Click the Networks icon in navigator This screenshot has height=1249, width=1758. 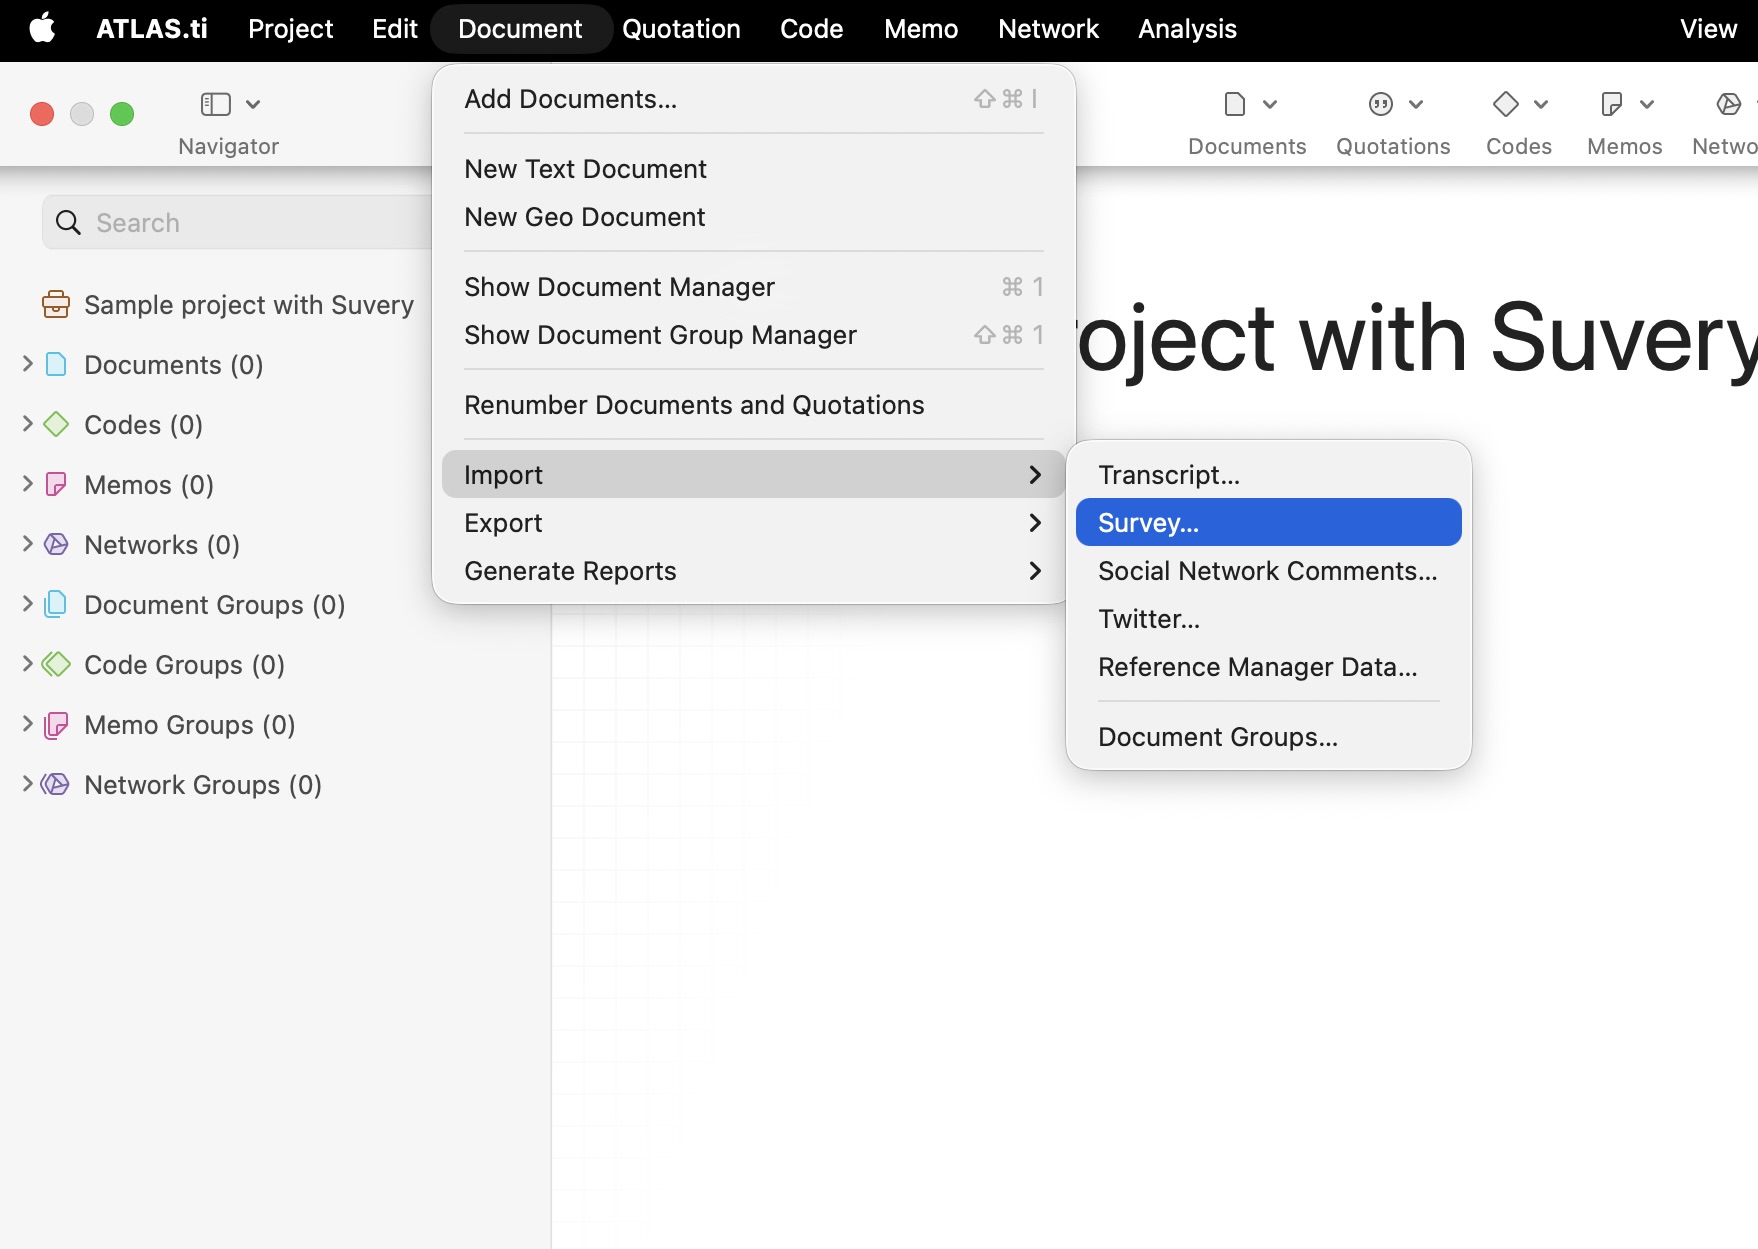point(57,544)
